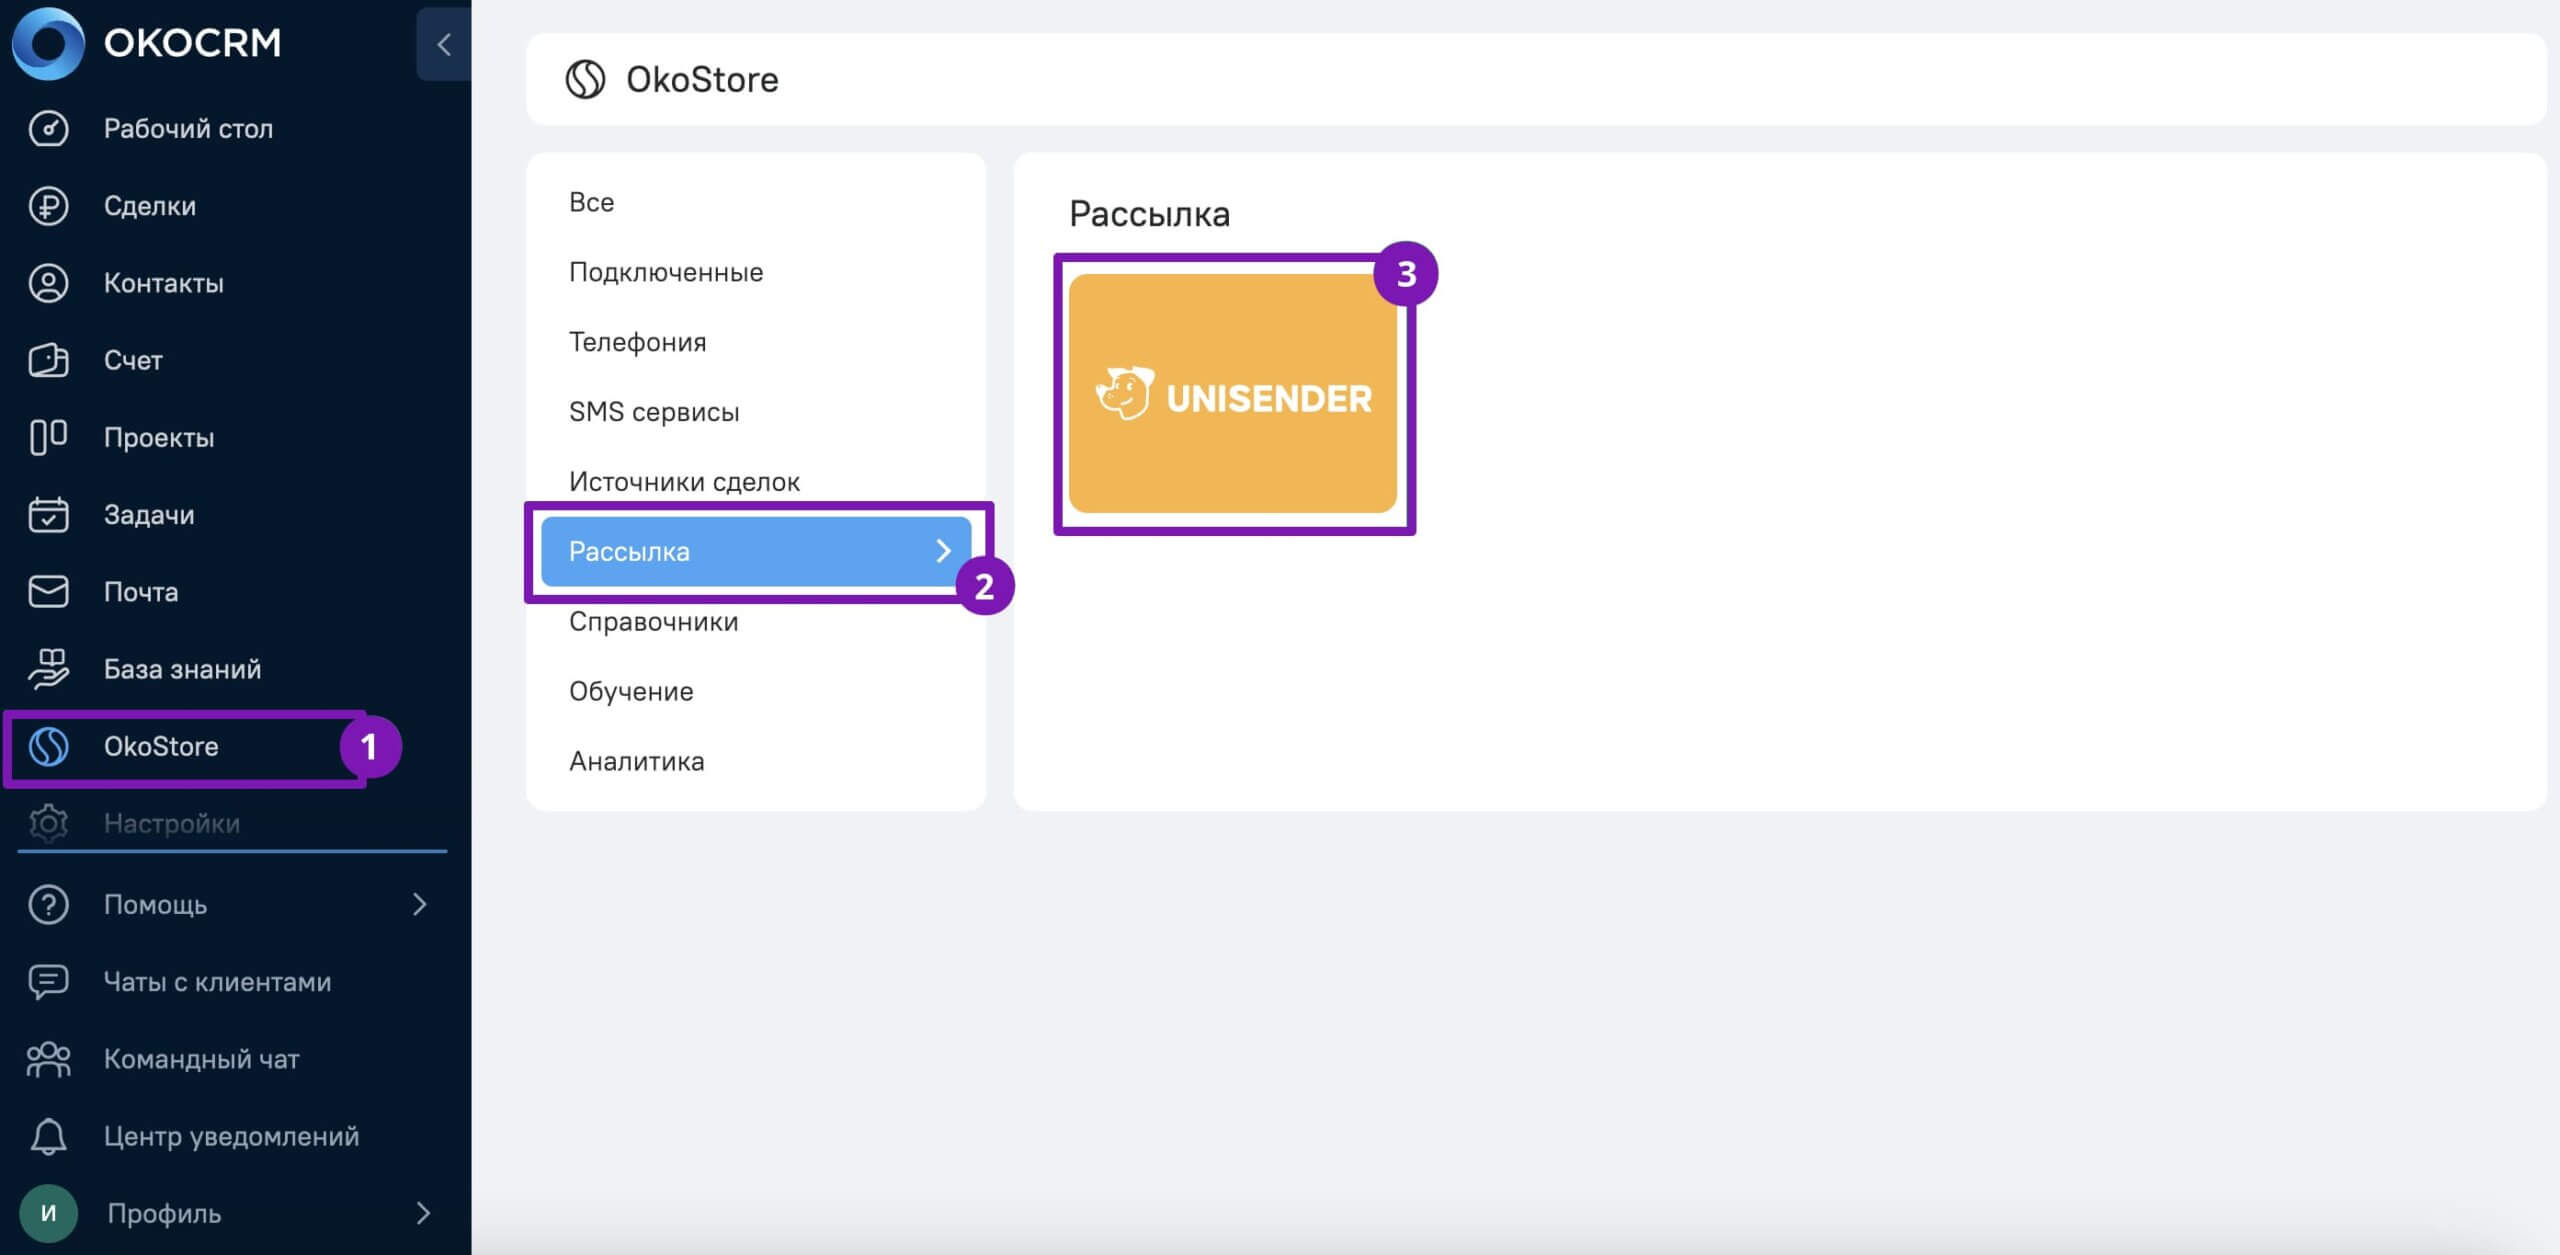Go to Рабочий стол in the sidebar
This screenshot has width=2560, height=1255.
pyautogui.click(x=188, y=128)
